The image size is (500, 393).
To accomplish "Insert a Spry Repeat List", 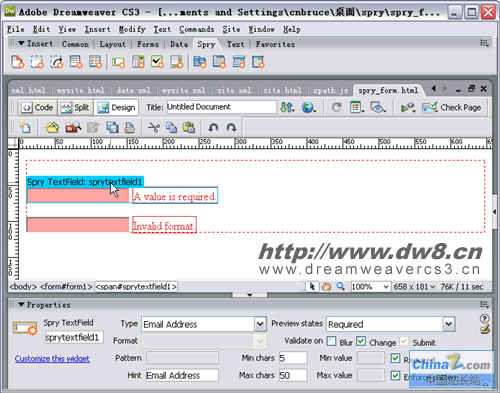I will click(76, 62).
